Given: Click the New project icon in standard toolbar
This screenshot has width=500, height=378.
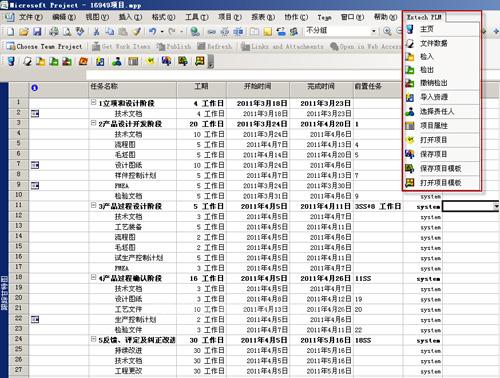Looking at the screenshot, I should tap(11, 31).
